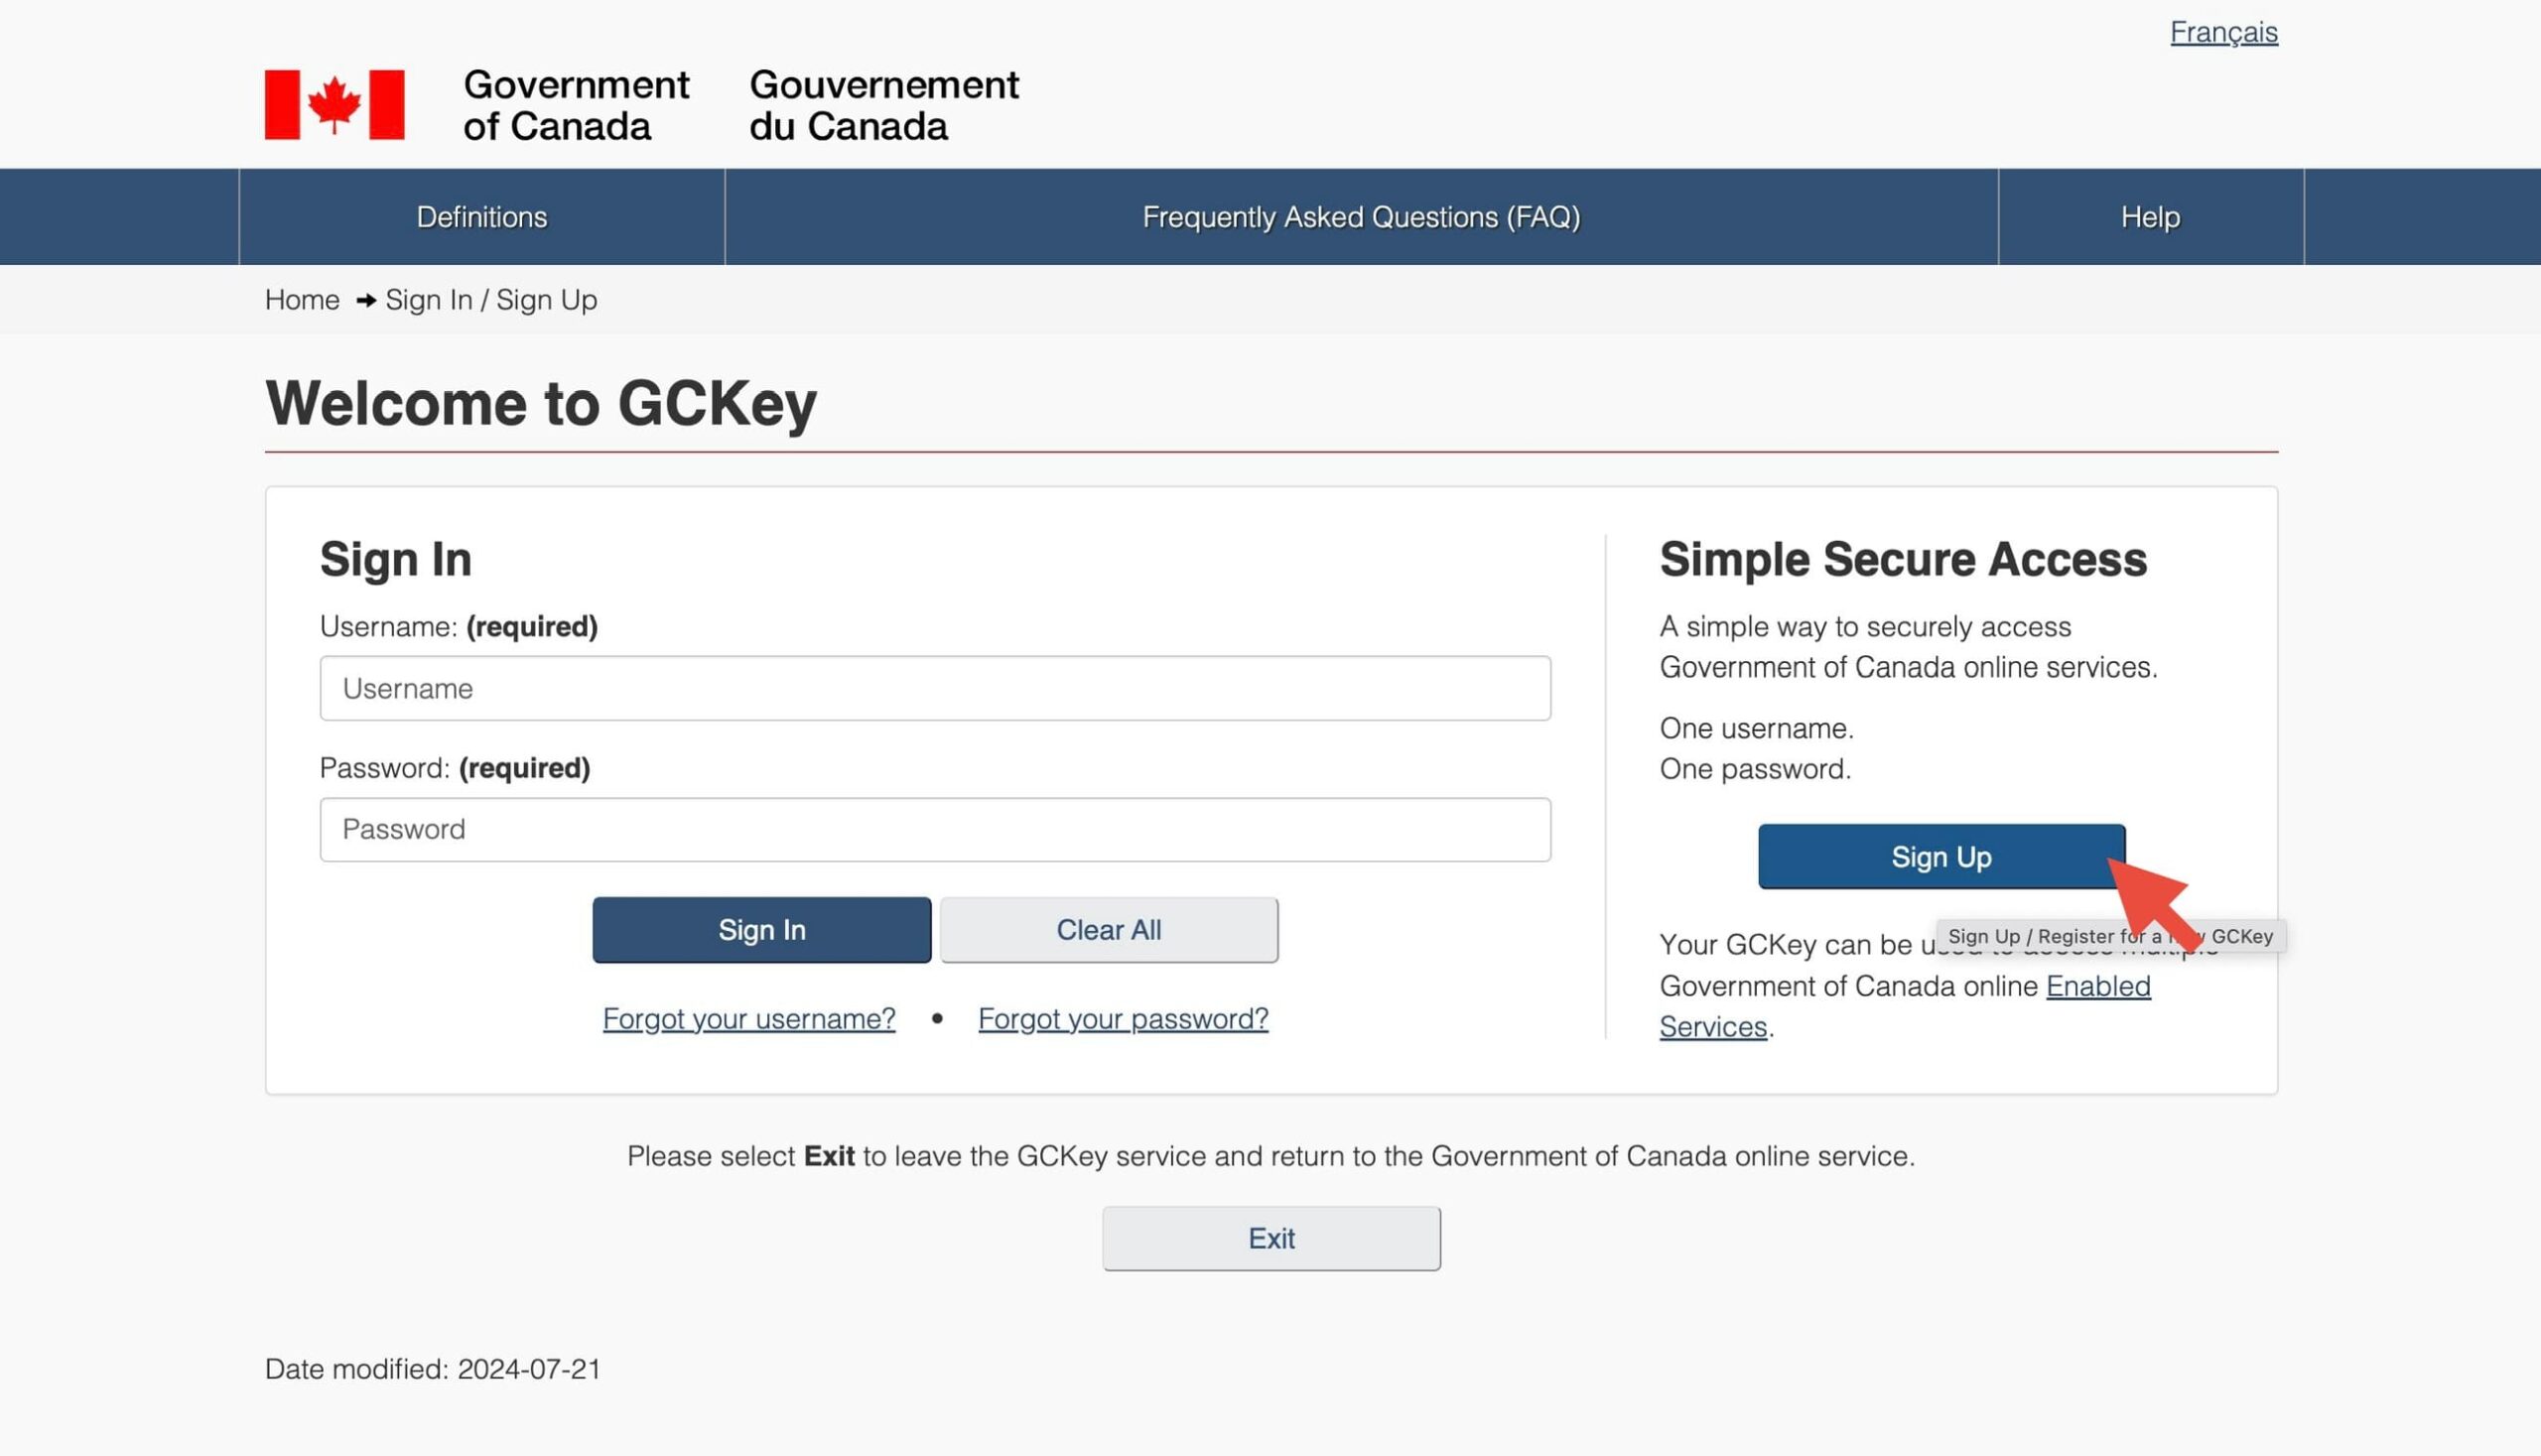Screen dimensions: 2541x1456
Task: Focus the Username input field
Action: 934,688
